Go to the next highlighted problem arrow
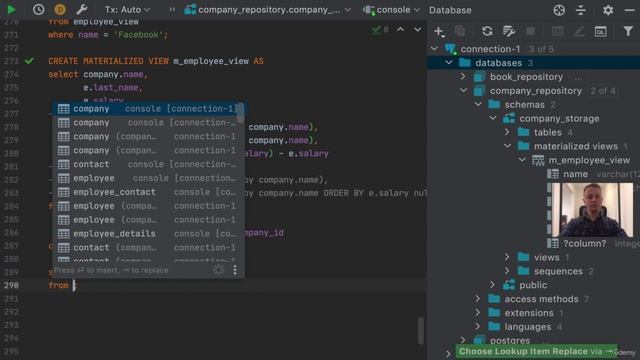Screen dimensions: 640x360 pos(418,29)
